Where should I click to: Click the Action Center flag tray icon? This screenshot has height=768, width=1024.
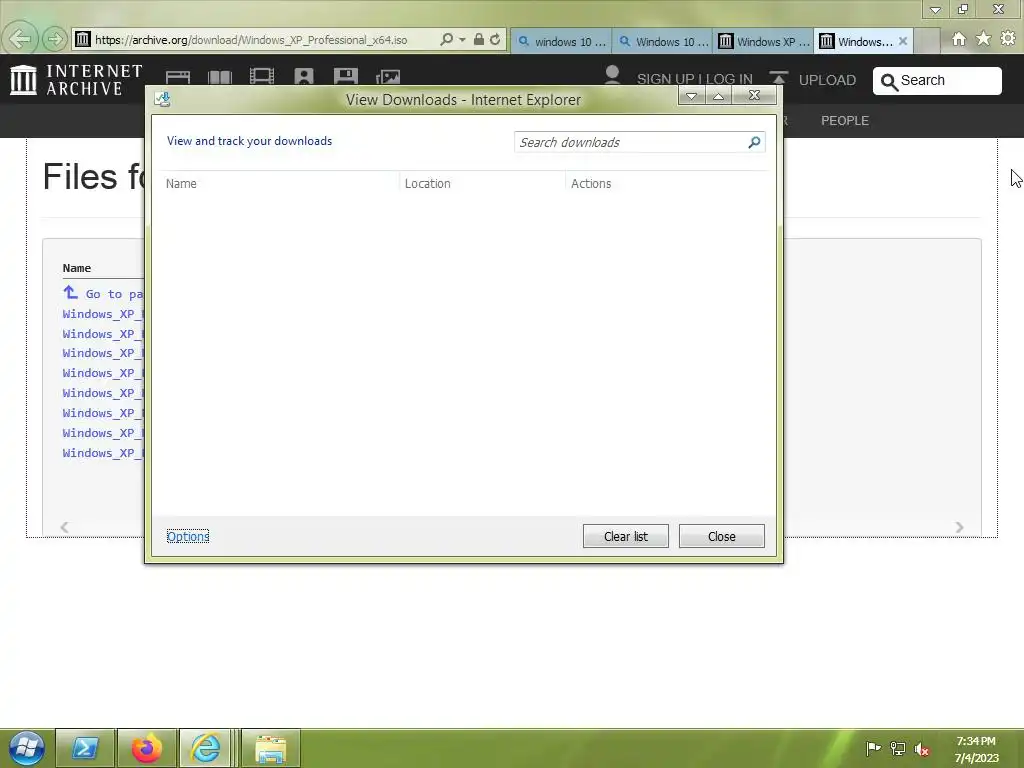[x=873, y=748]
